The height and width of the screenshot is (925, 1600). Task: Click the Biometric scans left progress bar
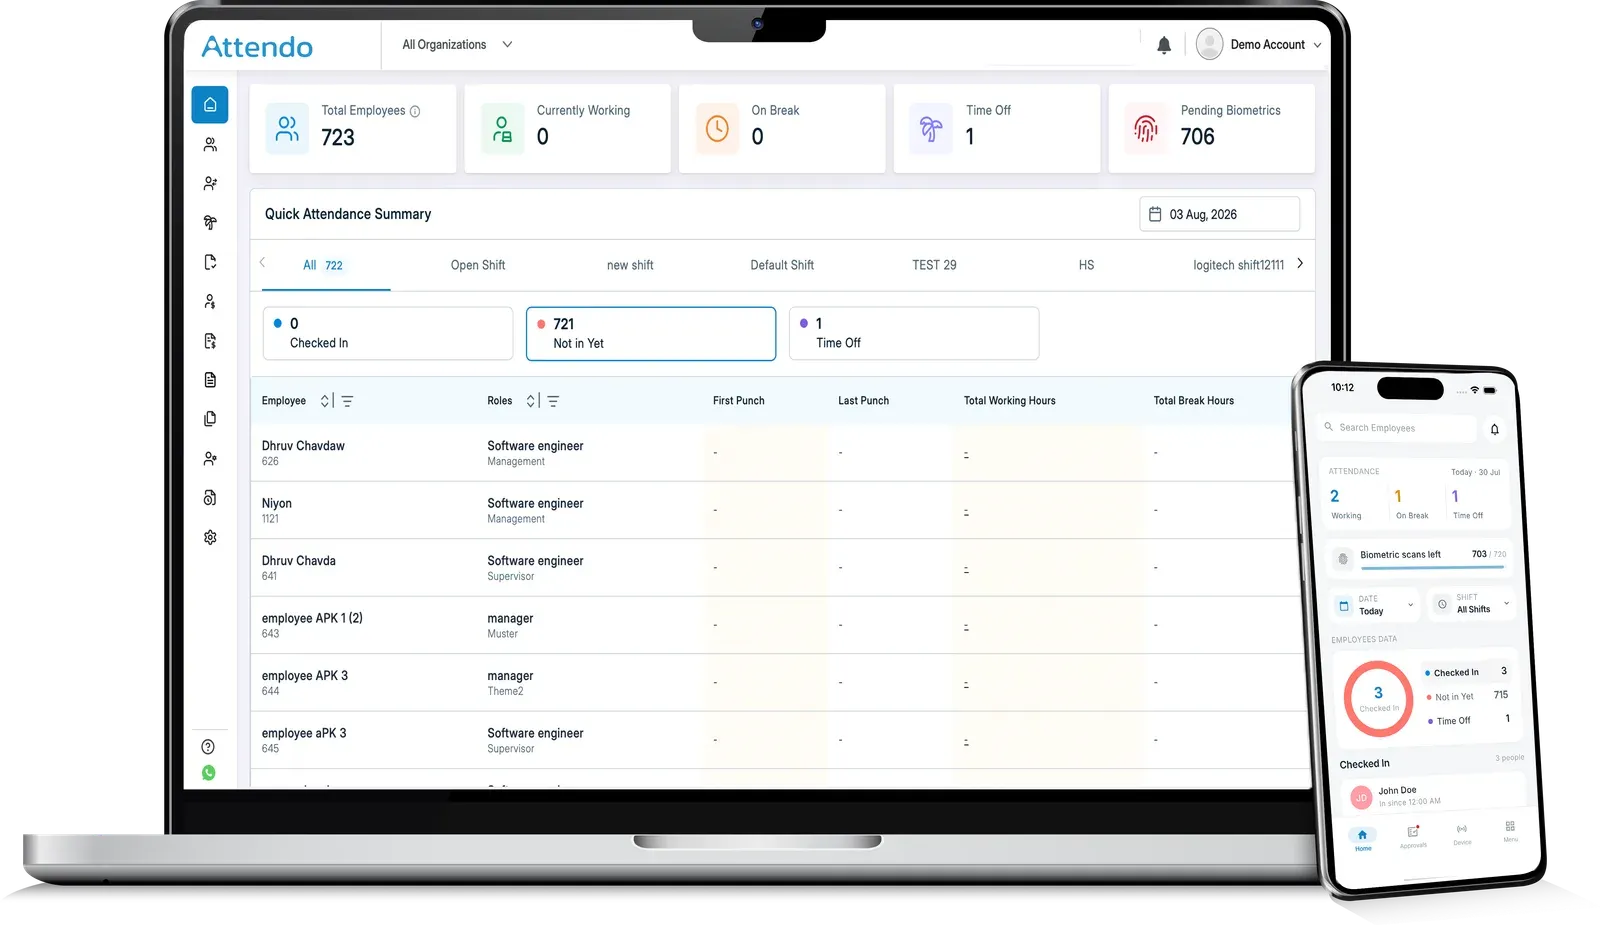[1432, 568]
